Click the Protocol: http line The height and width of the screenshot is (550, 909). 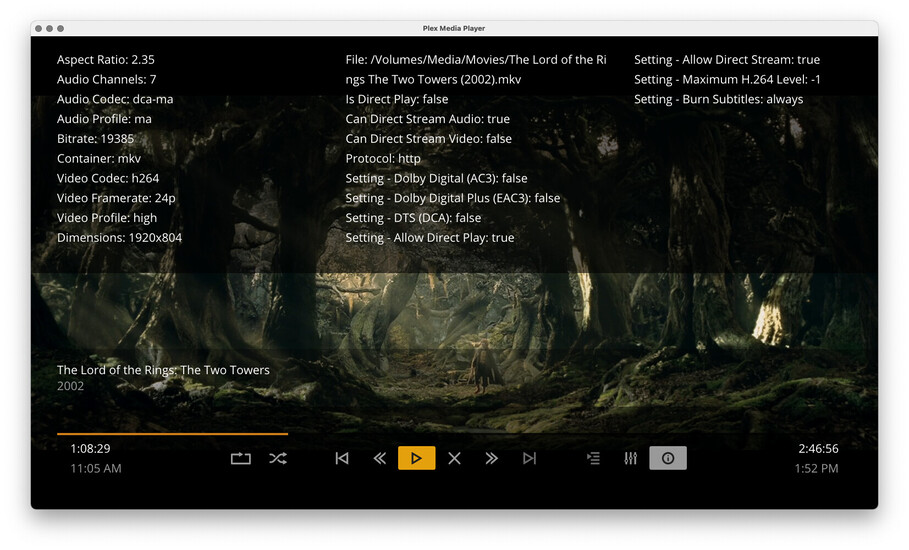[x=383, y=158]
